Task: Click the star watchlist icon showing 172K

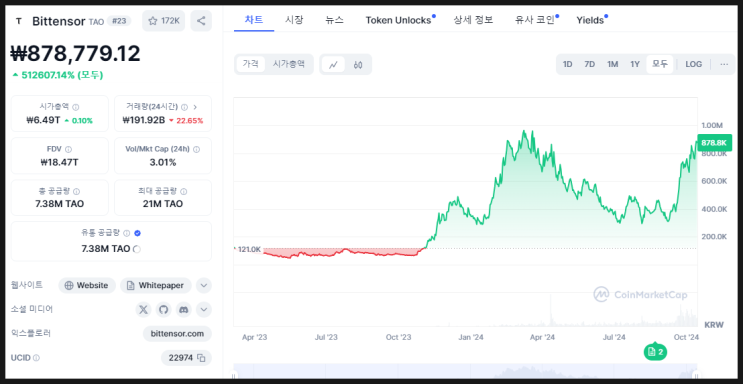Action: [x=163, y=21]
